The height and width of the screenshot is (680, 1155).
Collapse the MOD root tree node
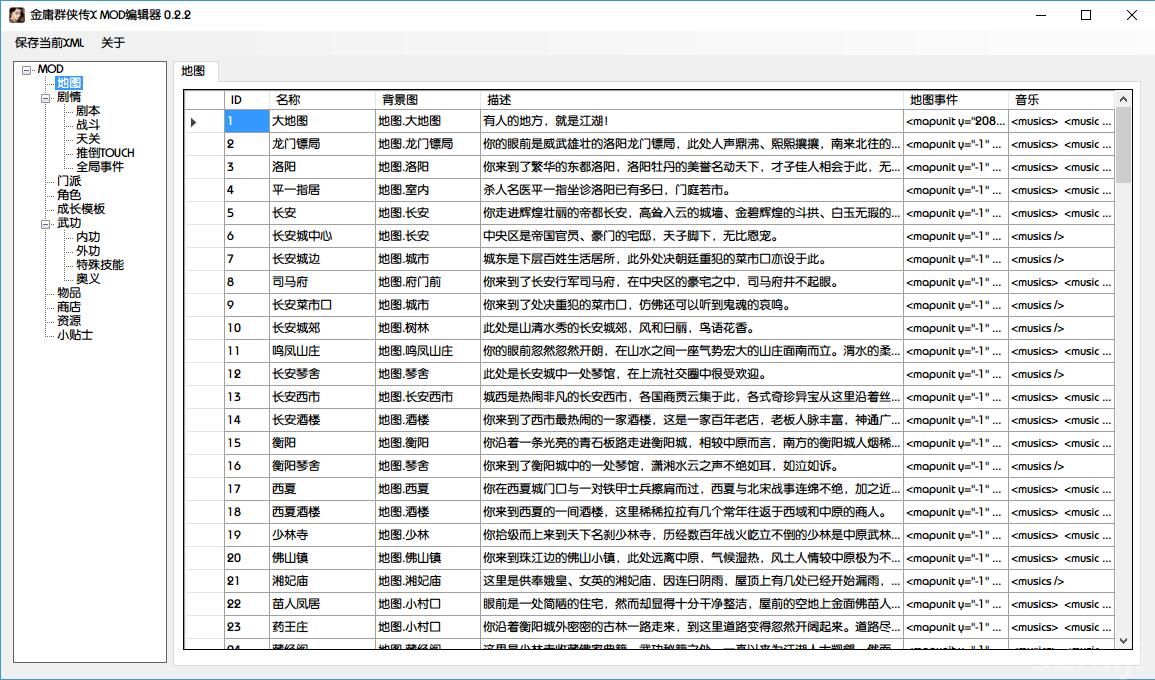click(x=26, y=70)
